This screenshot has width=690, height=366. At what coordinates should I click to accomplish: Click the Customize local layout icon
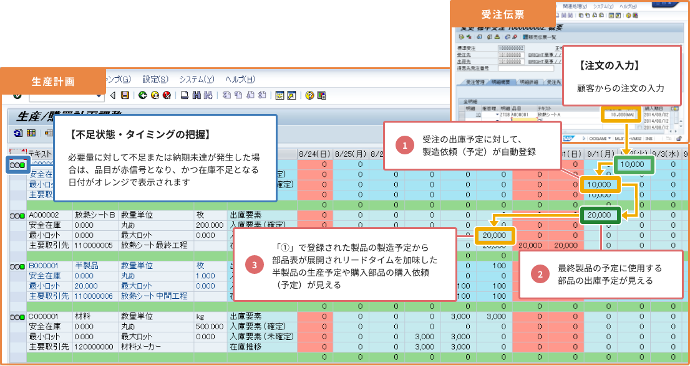click(321, 95)
